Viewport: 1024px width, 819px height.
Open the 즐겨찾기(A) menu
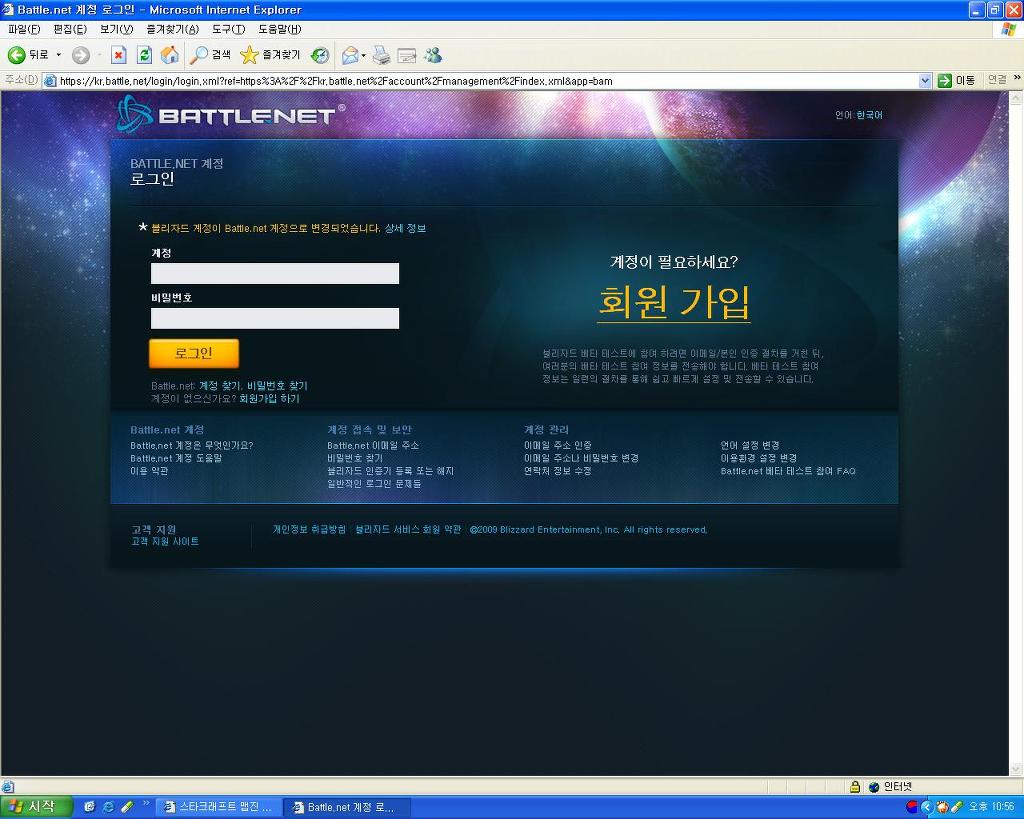[172, 29]
